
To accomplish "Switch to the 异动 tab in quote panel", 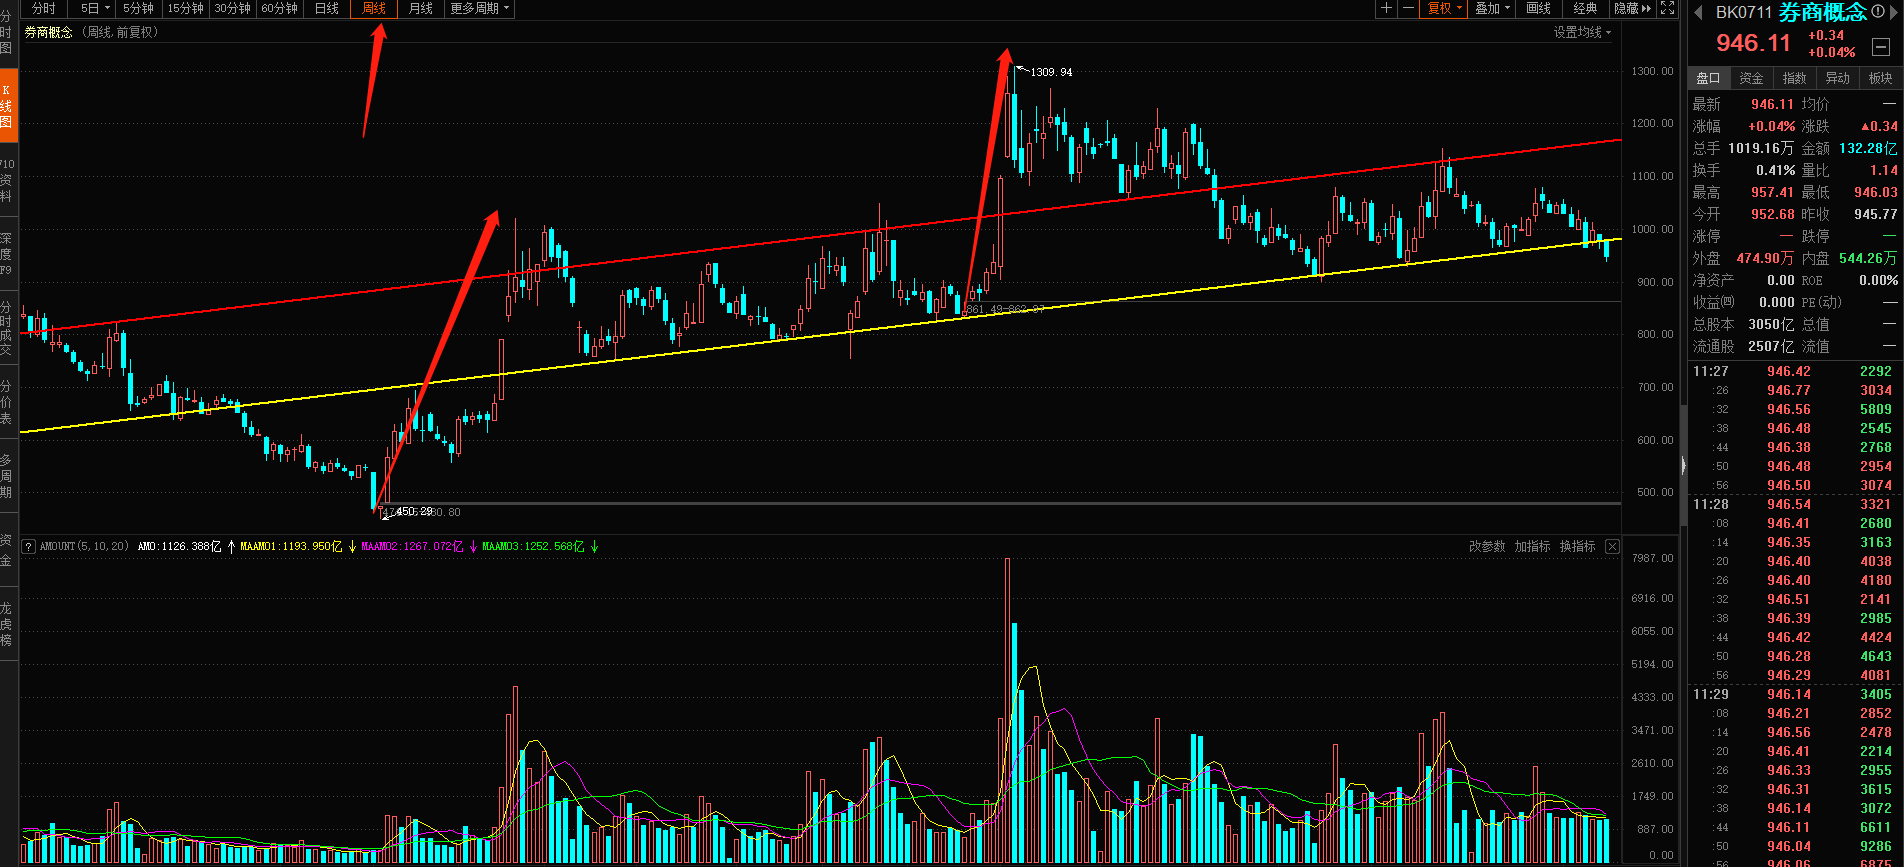I will (1838, 78).
